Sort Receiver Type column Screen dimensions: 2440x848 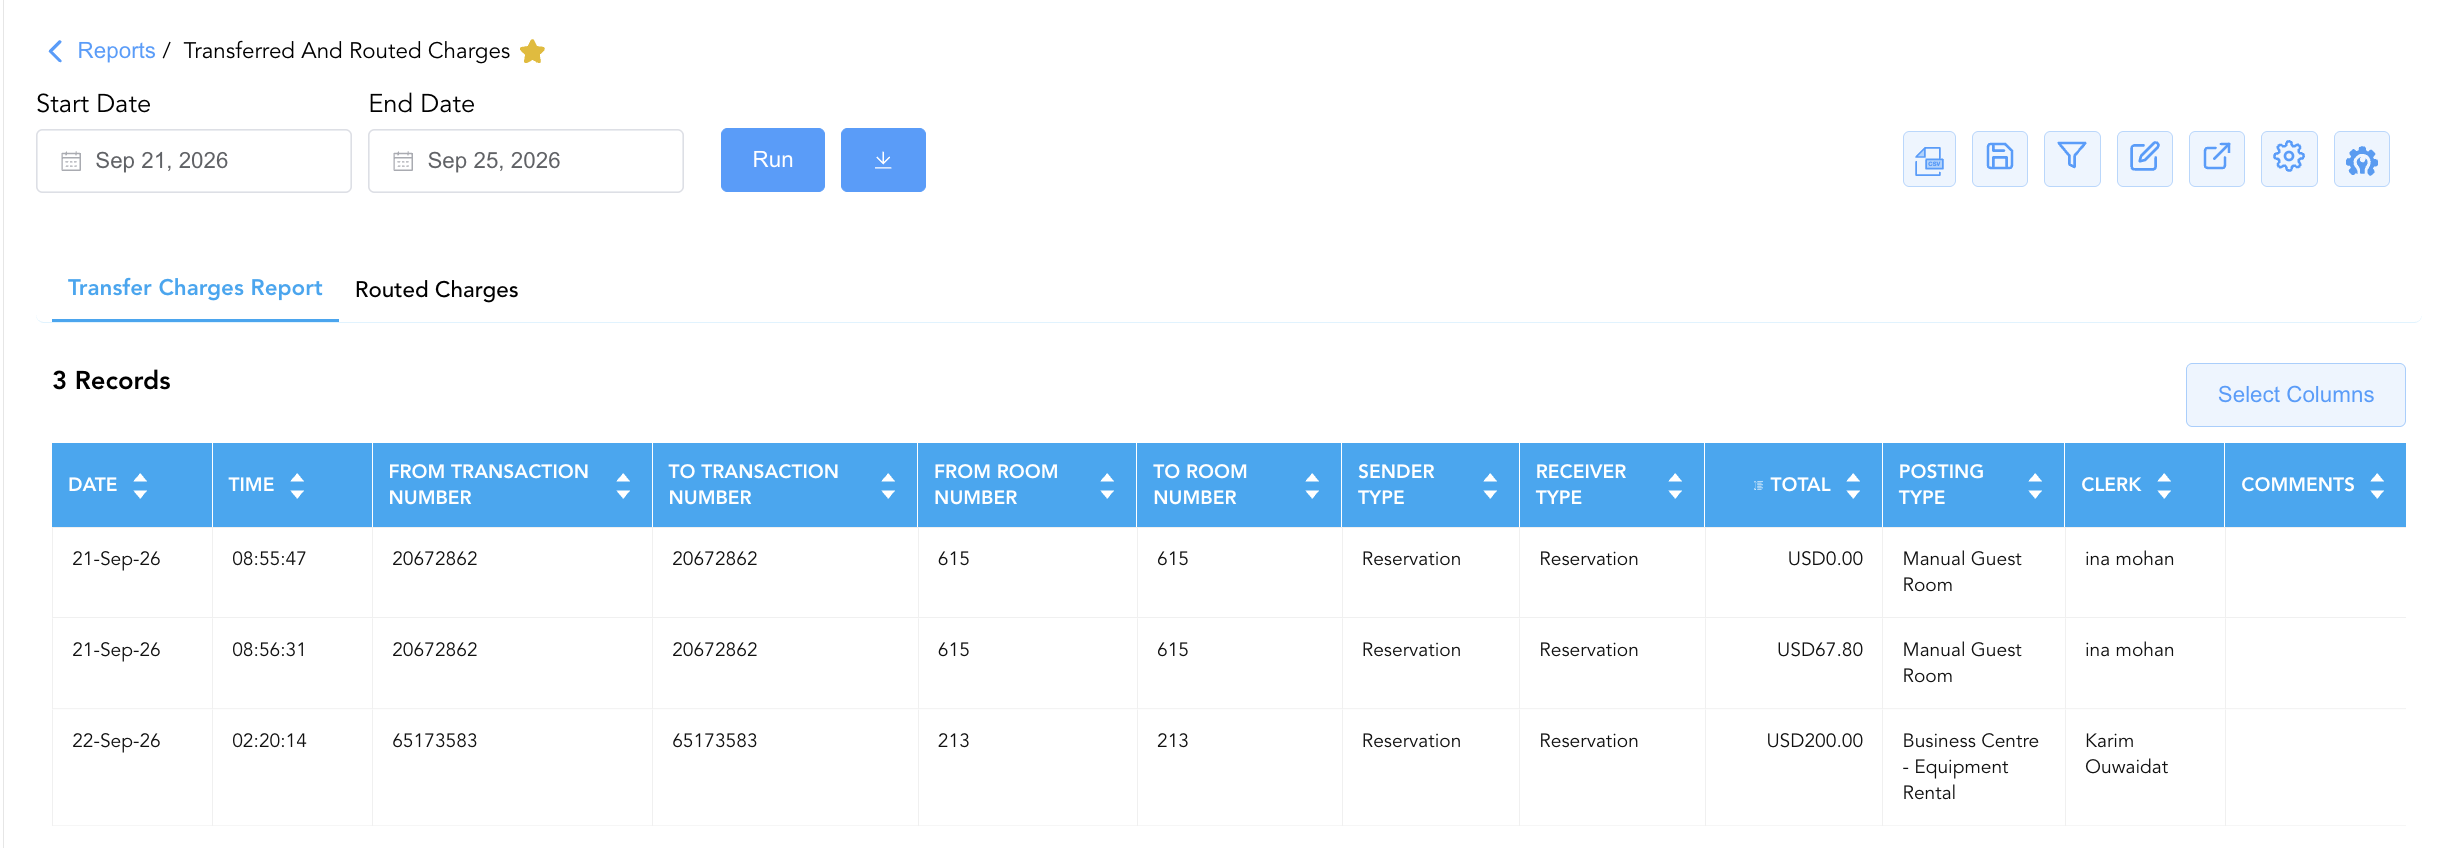pyautogui.click(x=1675, y=485)
